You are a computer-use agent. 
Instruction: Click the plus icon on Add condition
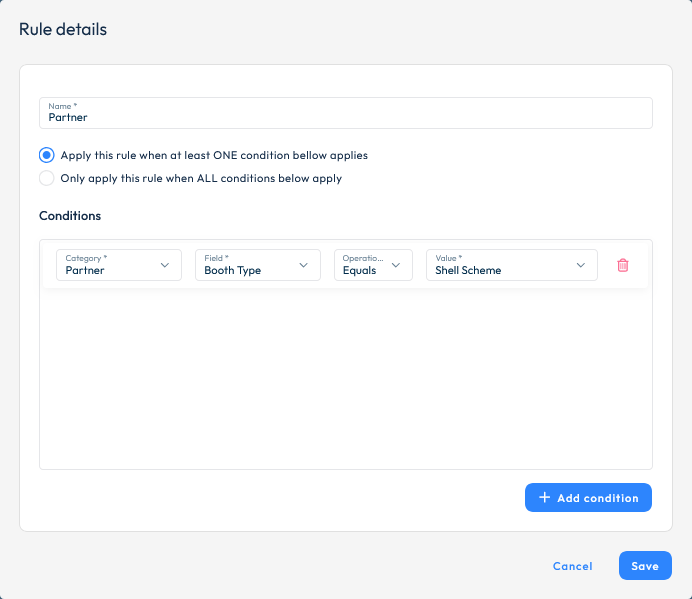[545, 497]
